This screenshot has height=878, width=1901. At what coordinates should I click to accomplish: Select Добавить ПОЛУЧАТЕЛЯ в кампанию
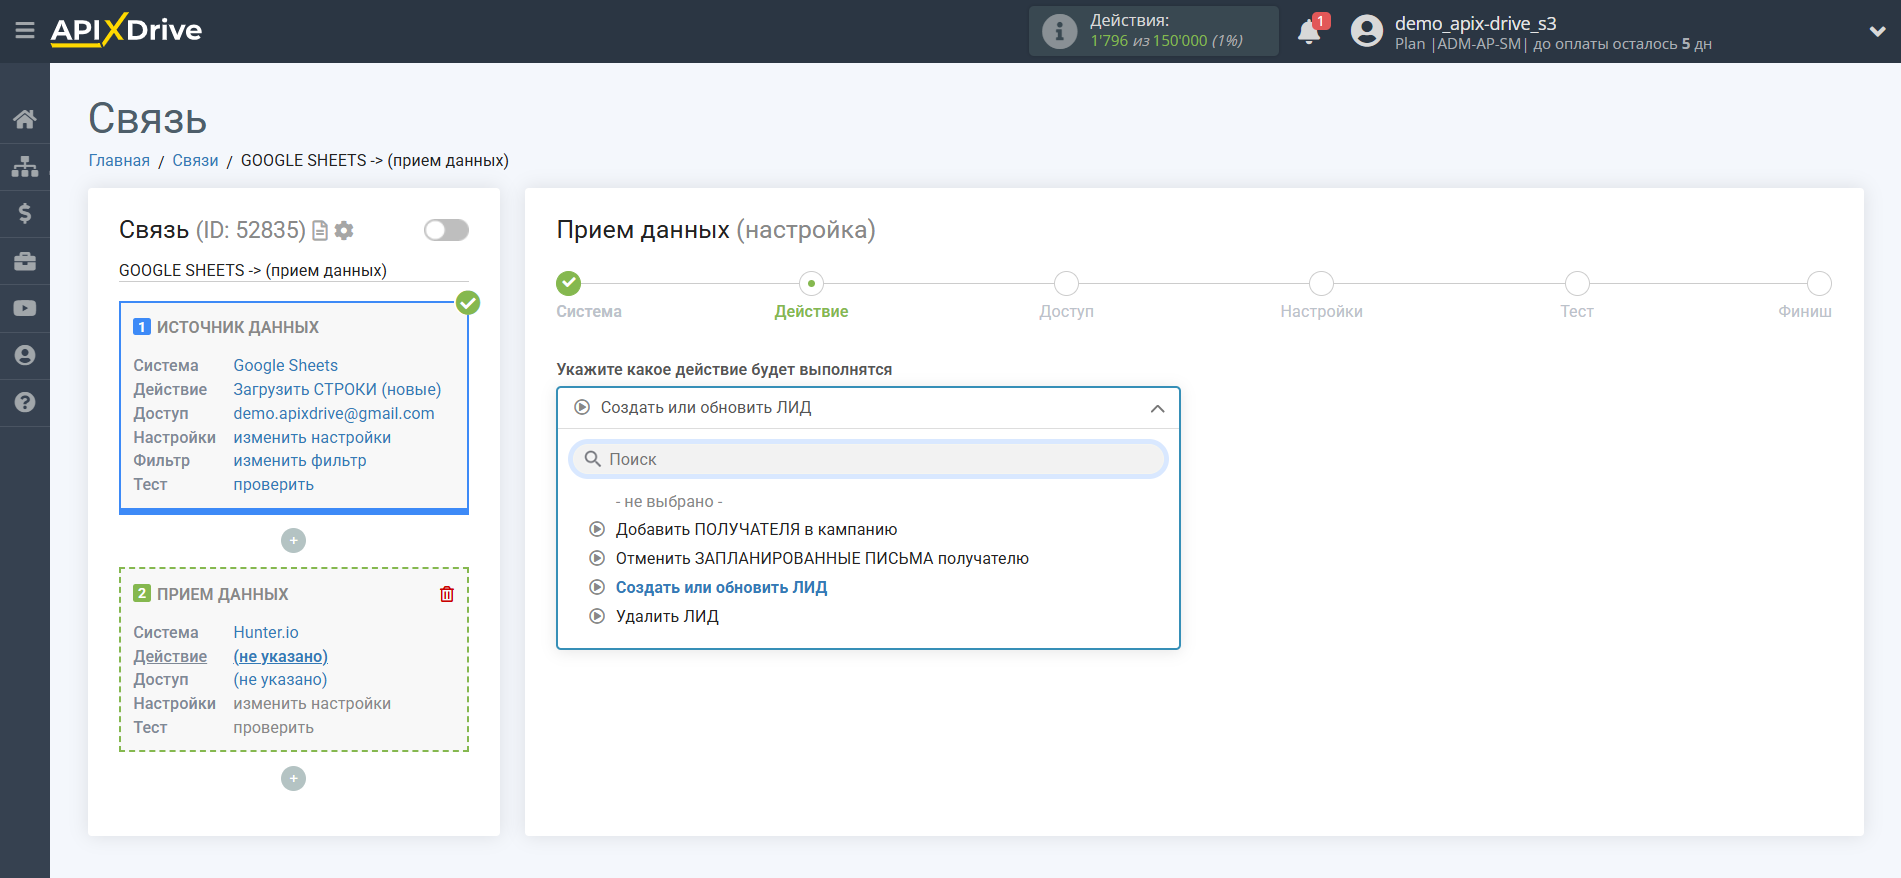tap(756, 529)
